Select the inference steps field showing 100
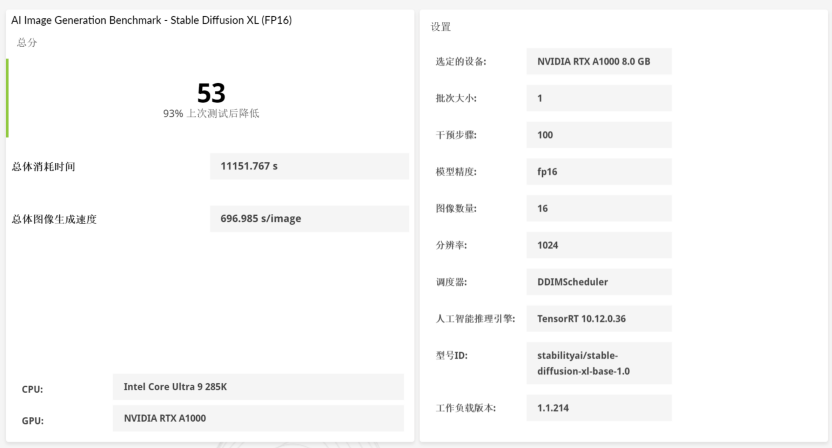Screen dimensions: 832x448 (x=598, y=135)
